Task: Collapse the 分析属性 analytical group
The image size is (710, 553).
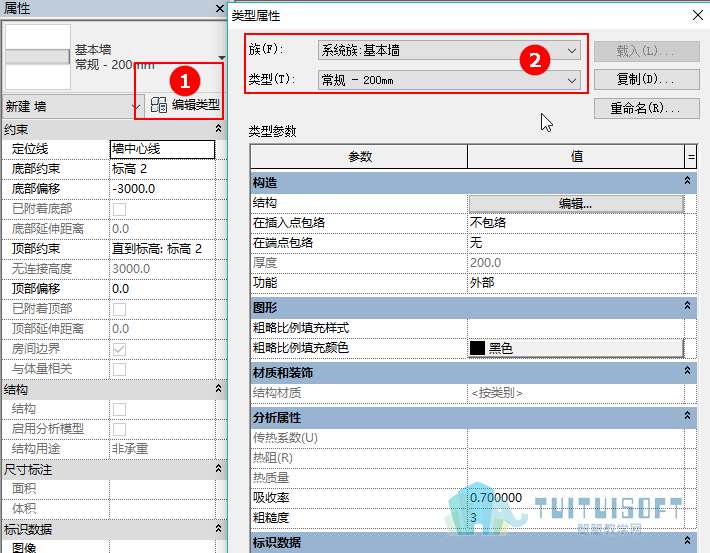Action: pos(687,415)
